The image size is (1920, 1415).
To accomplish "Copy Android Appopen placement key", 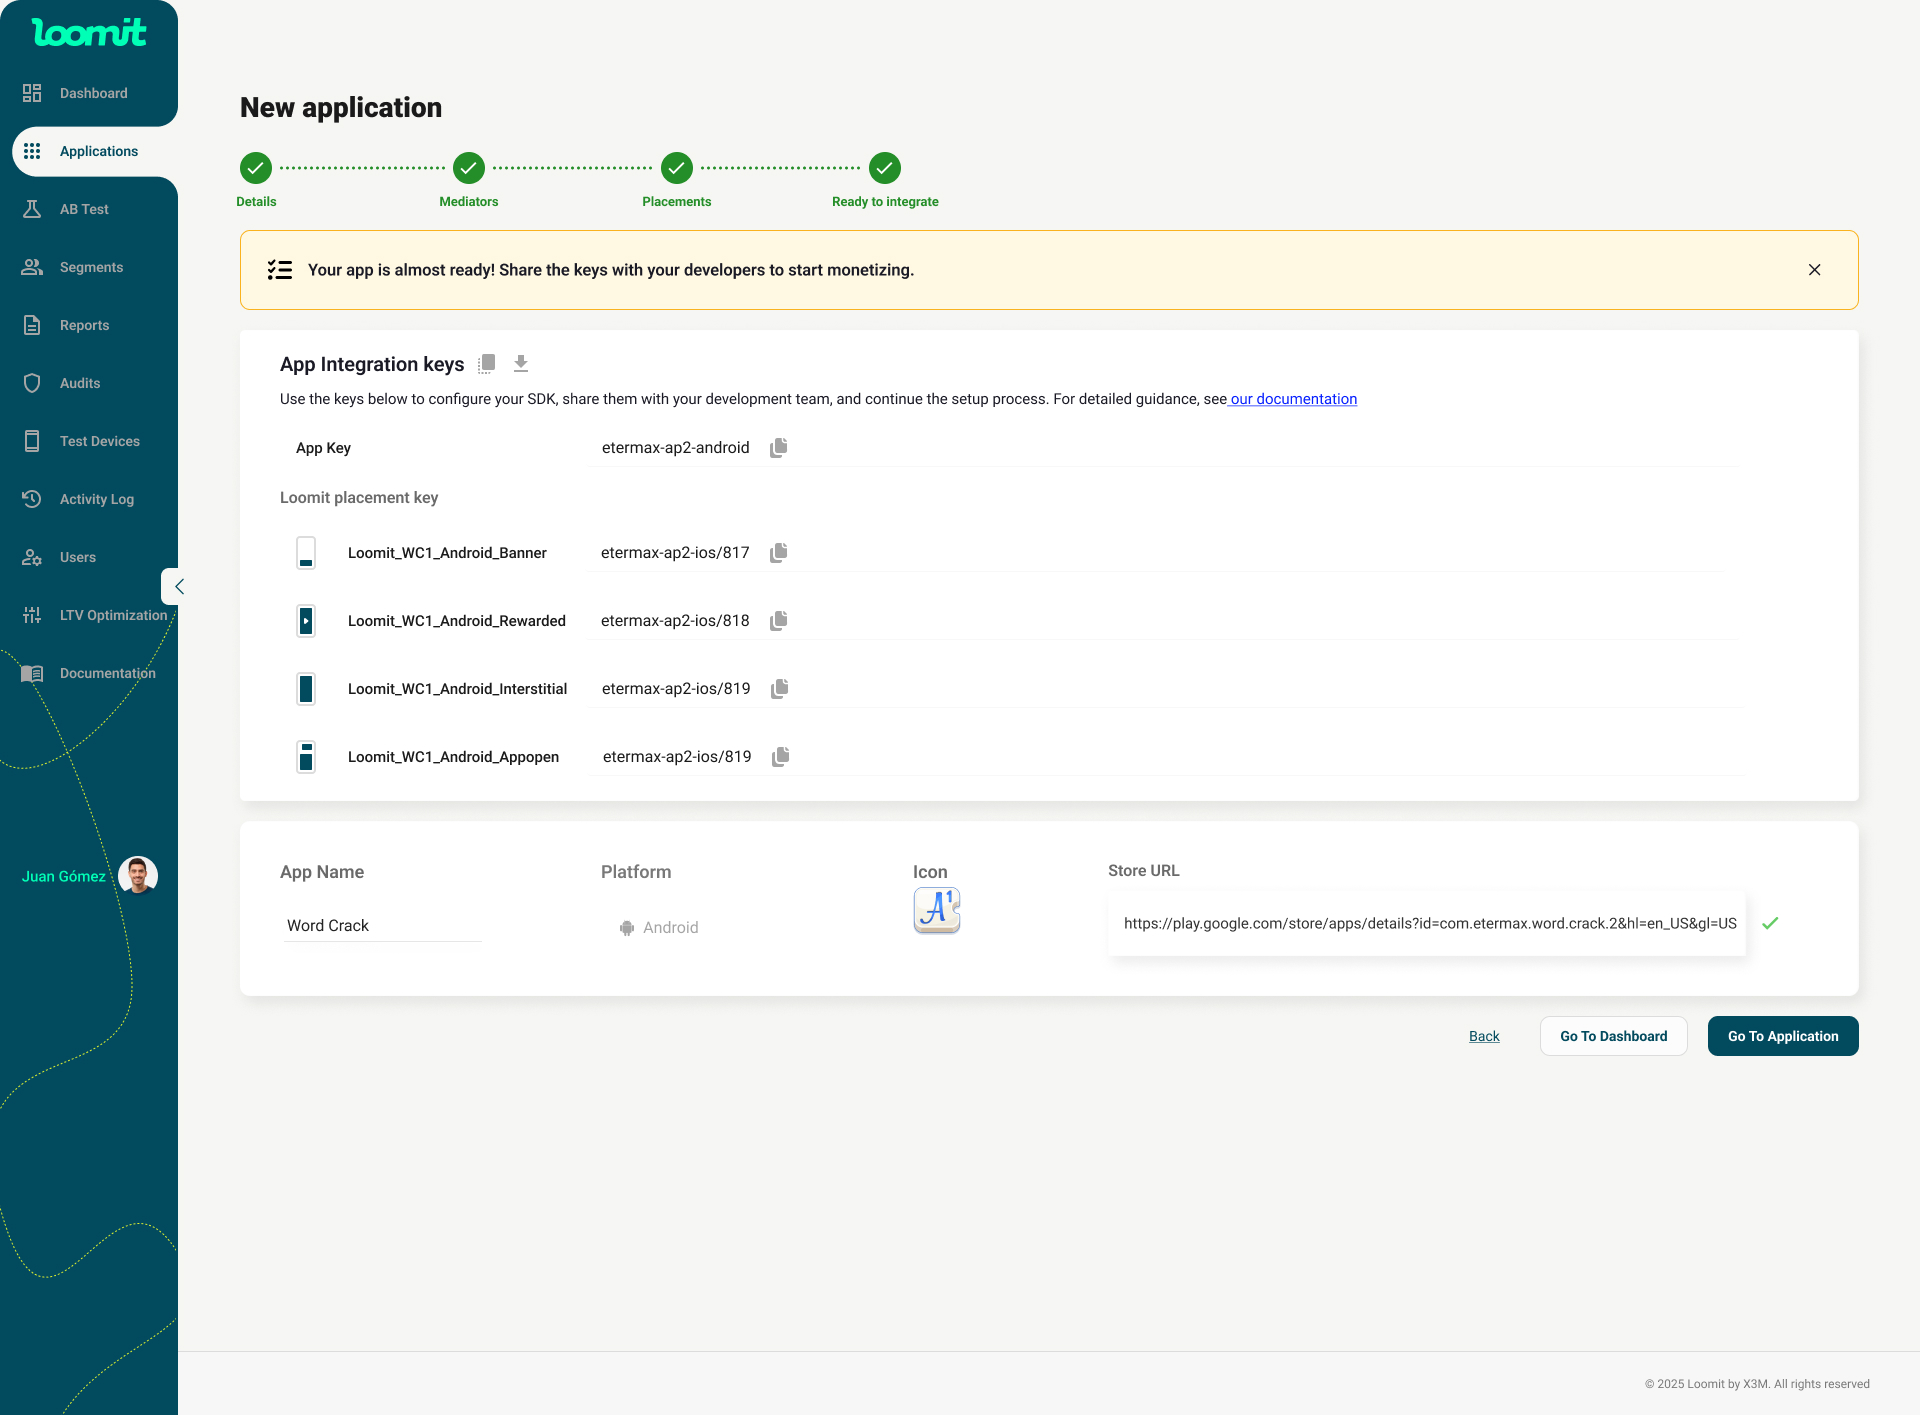I will point(781,757).
